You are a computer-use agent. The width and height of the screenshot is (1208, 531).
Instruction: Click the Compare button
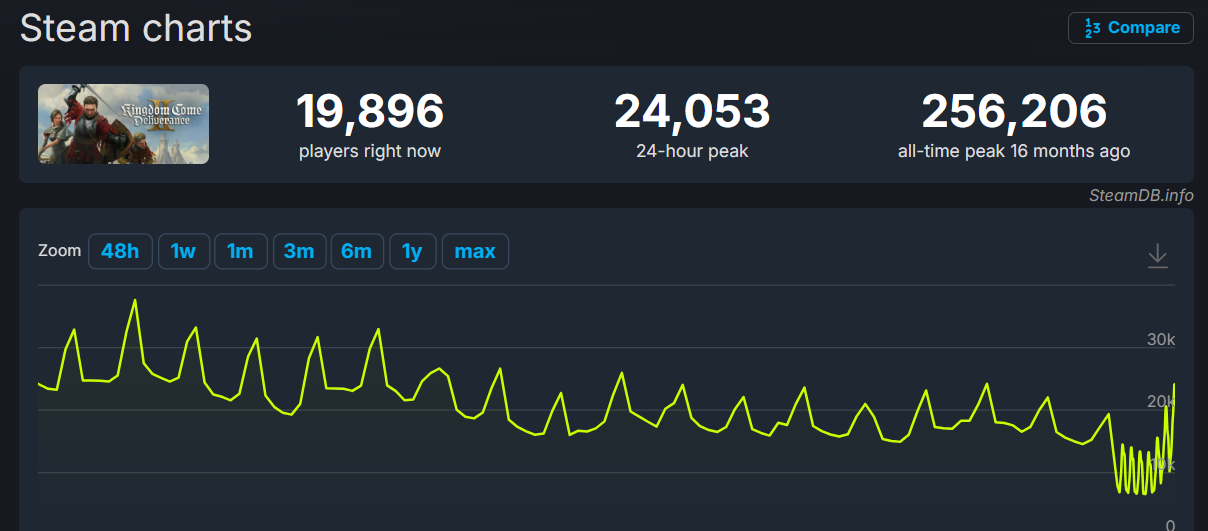[1131, 28]
